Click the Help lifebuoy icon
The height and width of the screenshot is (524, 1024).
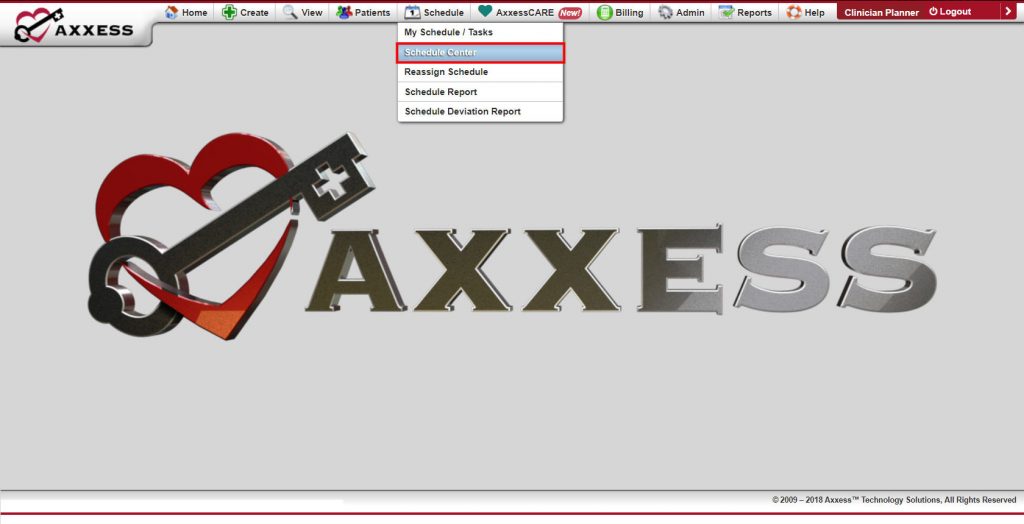point(794,12)
